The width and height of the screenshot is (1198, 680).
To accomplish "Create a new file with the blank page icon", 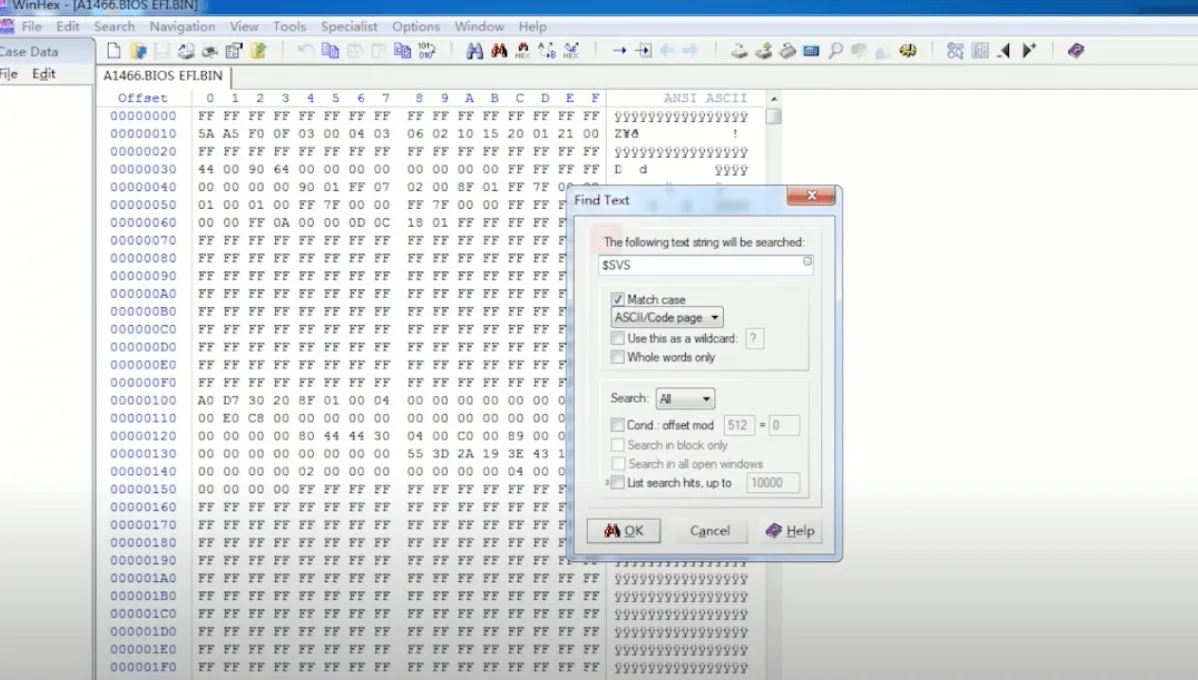I will [x=114, y=50].
